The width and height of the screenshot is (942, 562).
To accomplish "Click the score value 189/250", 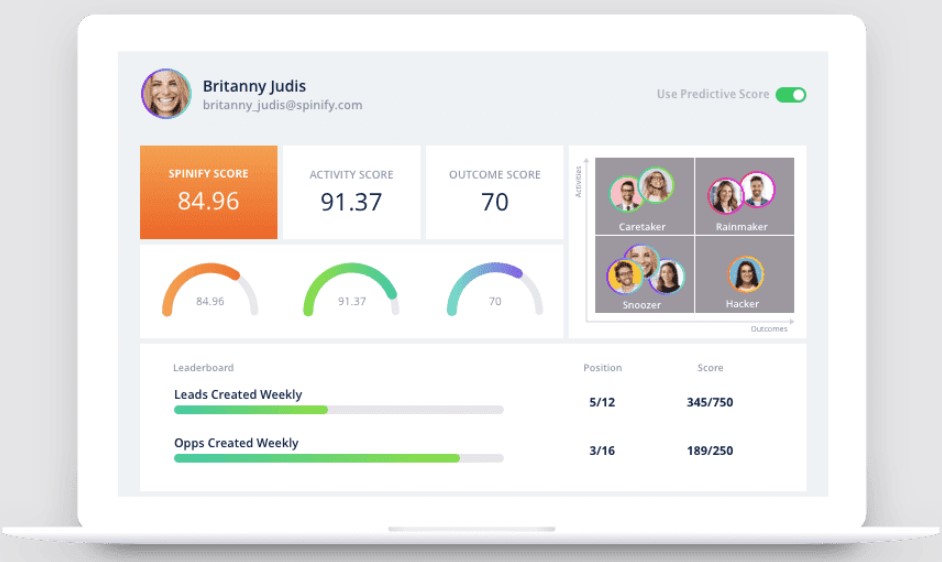I will pyautogui.click(x=710, y=450).
